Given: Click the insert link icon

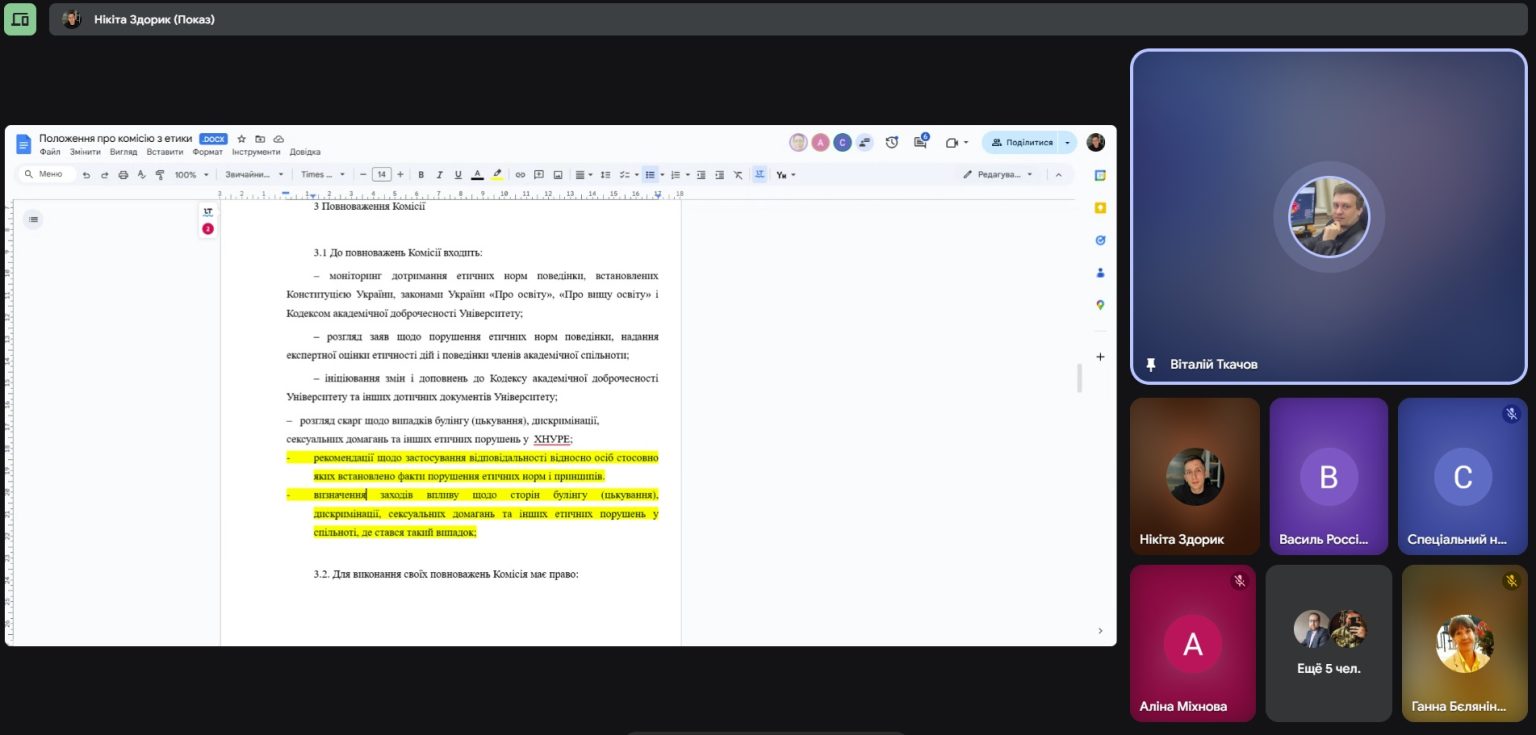Looking at the screenshot, I should [x=520, y=175].
